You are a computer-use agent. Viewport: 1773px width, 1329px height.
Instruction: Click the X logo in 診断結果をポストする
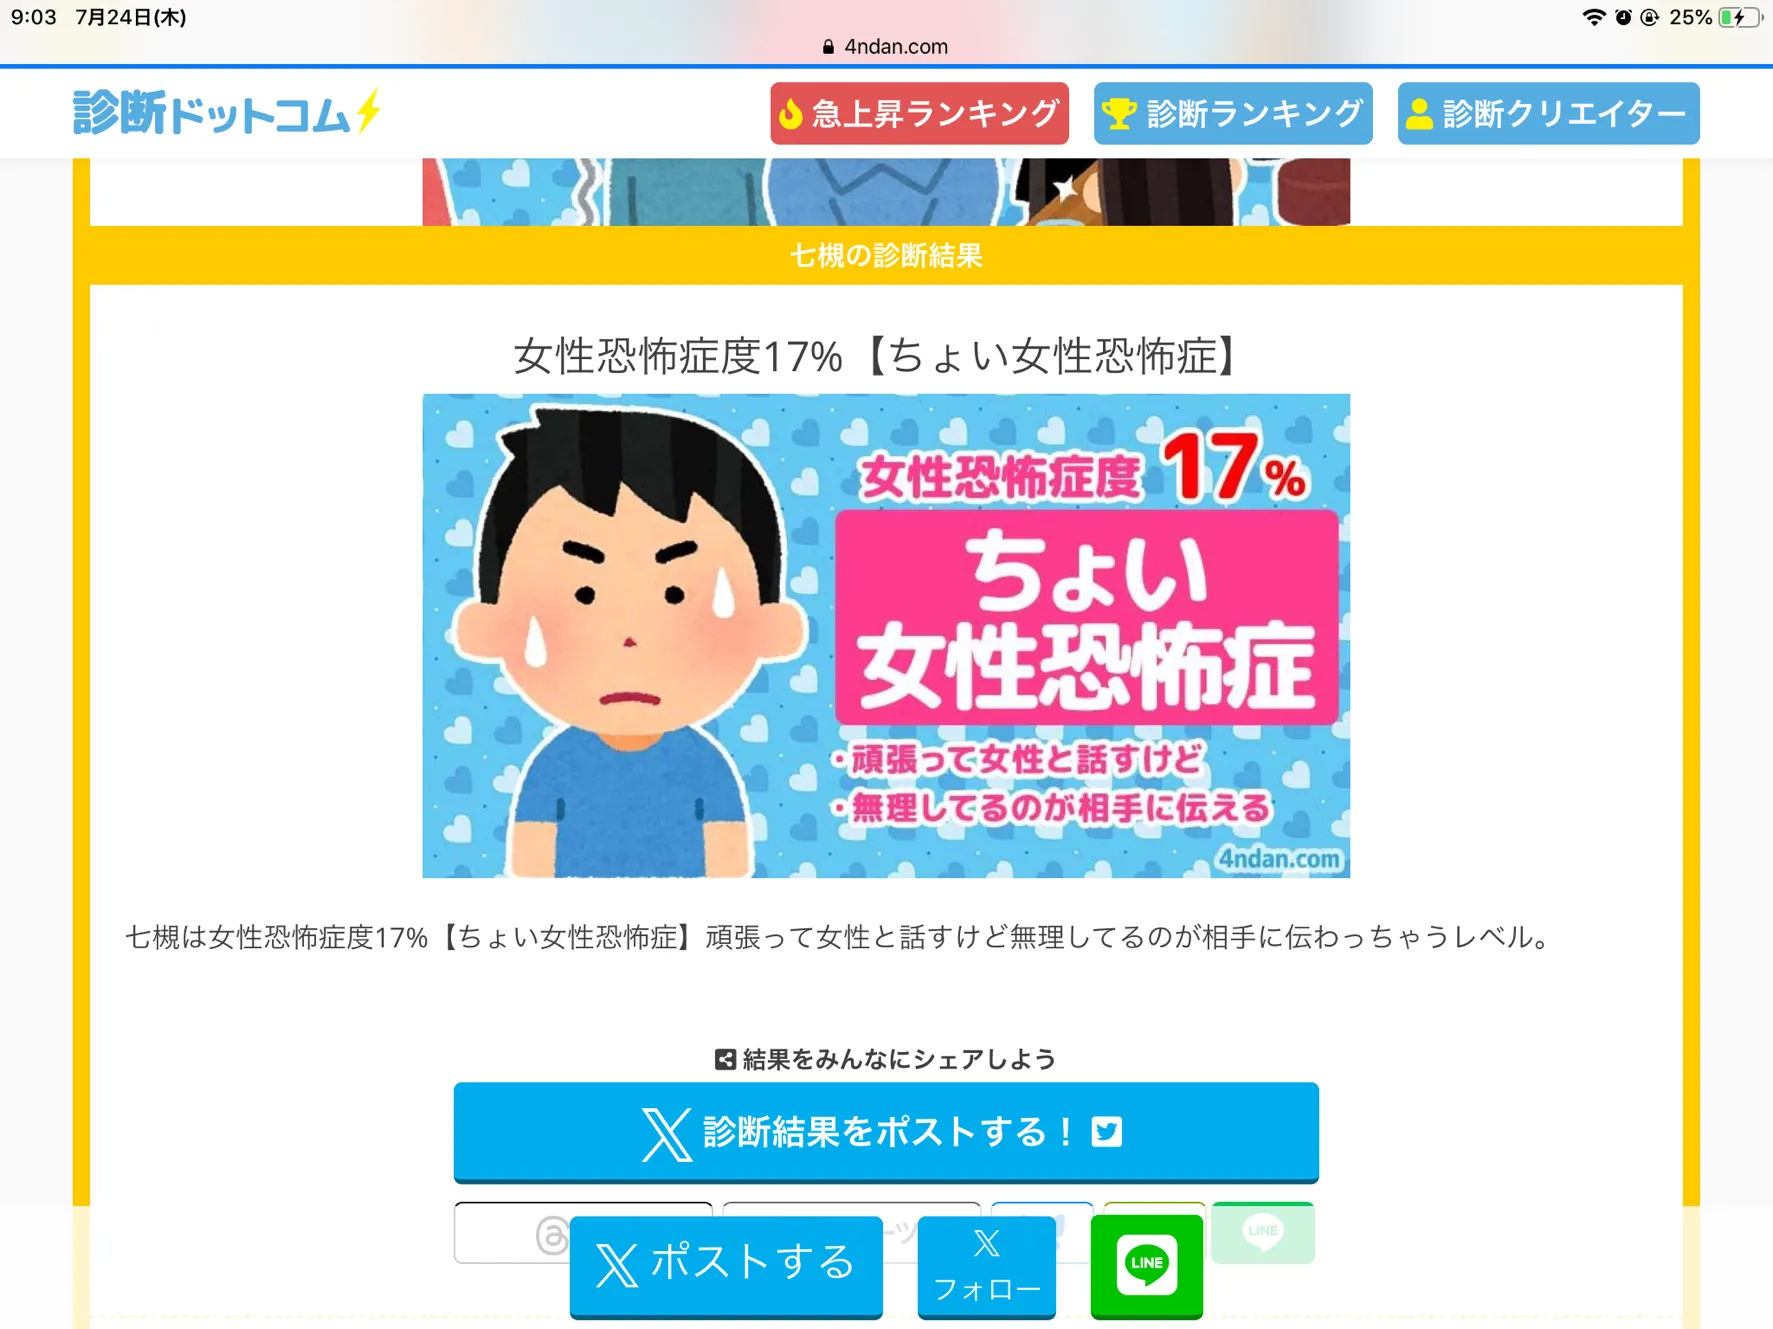tap(666, 1133)
